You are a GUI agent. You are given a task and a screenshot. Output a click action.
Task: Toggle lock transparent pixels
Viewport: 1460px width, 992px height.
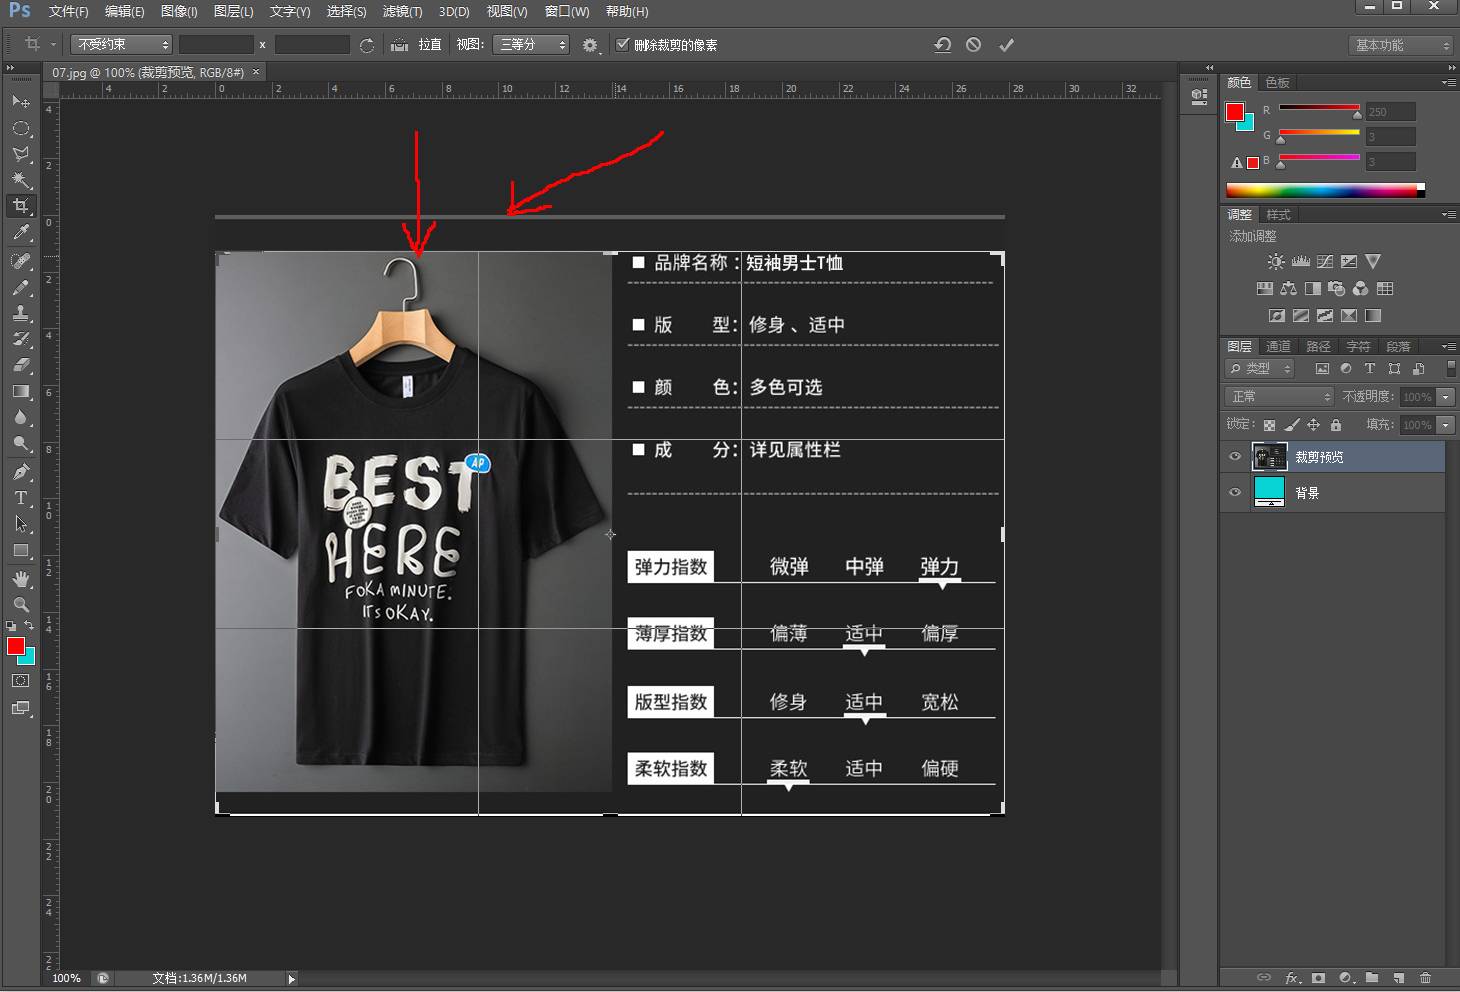1269,425
